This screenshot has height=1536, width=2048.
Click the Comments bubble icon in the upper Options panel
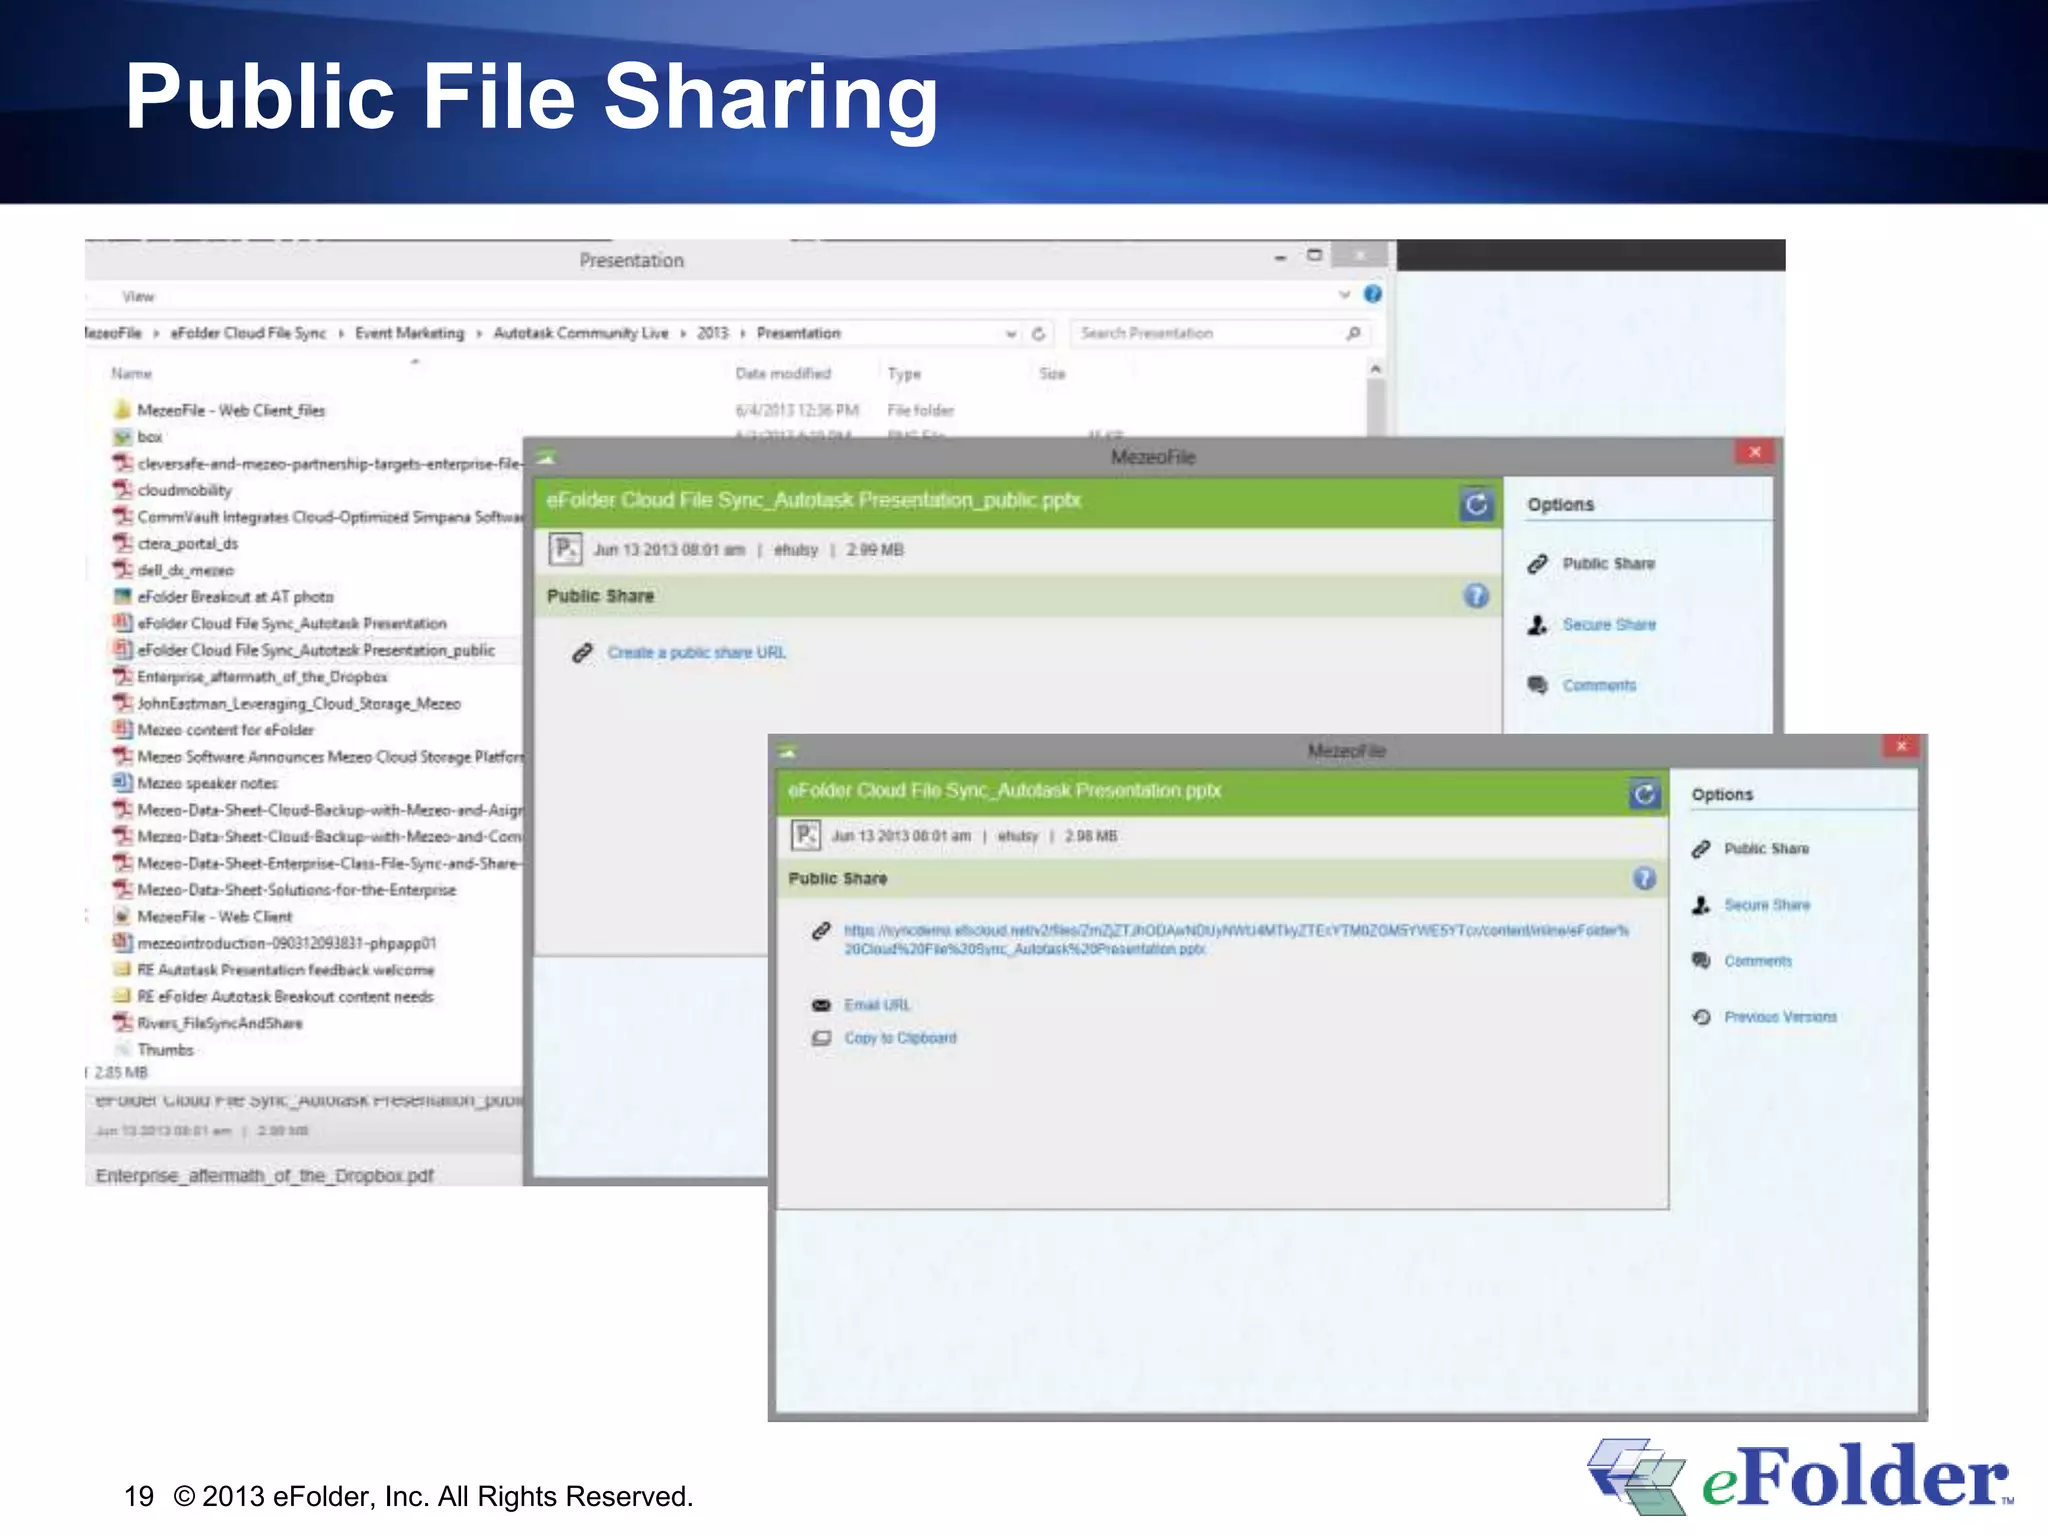click(1538, 685)
